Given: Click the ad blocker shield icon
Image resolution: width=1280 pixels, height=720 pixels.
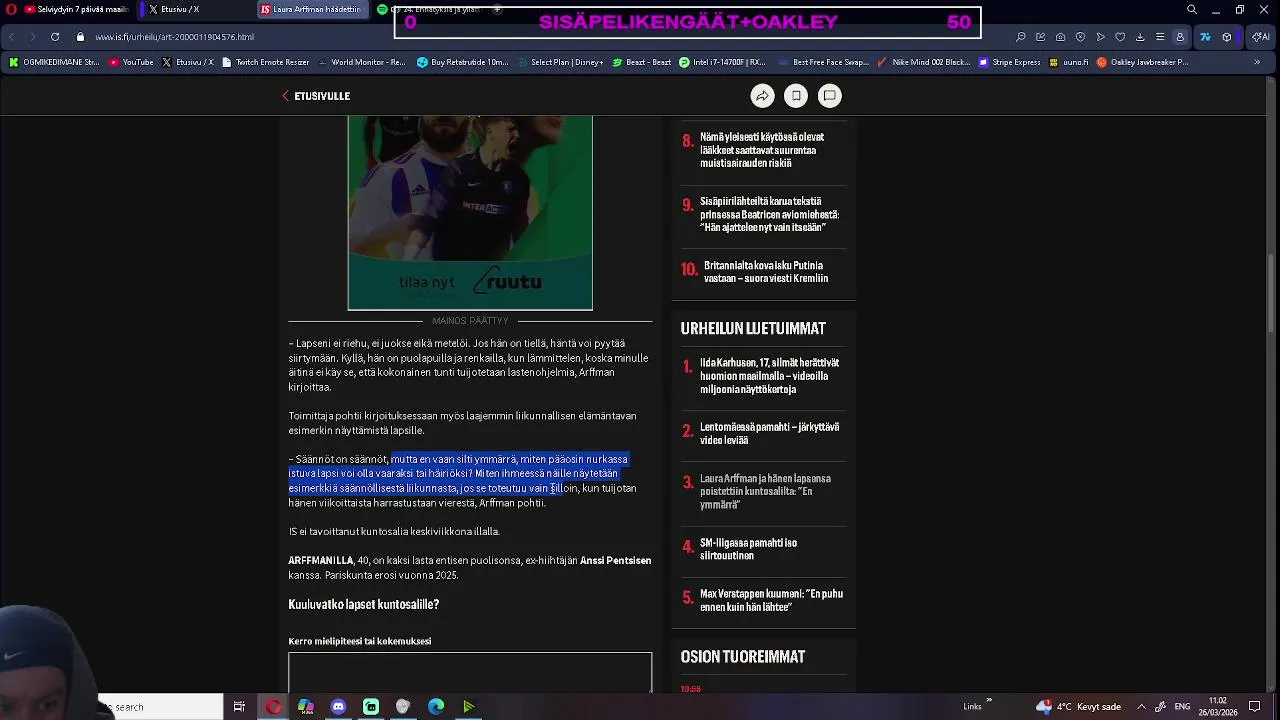Looking at the screenshot, I should (1081, 37).
